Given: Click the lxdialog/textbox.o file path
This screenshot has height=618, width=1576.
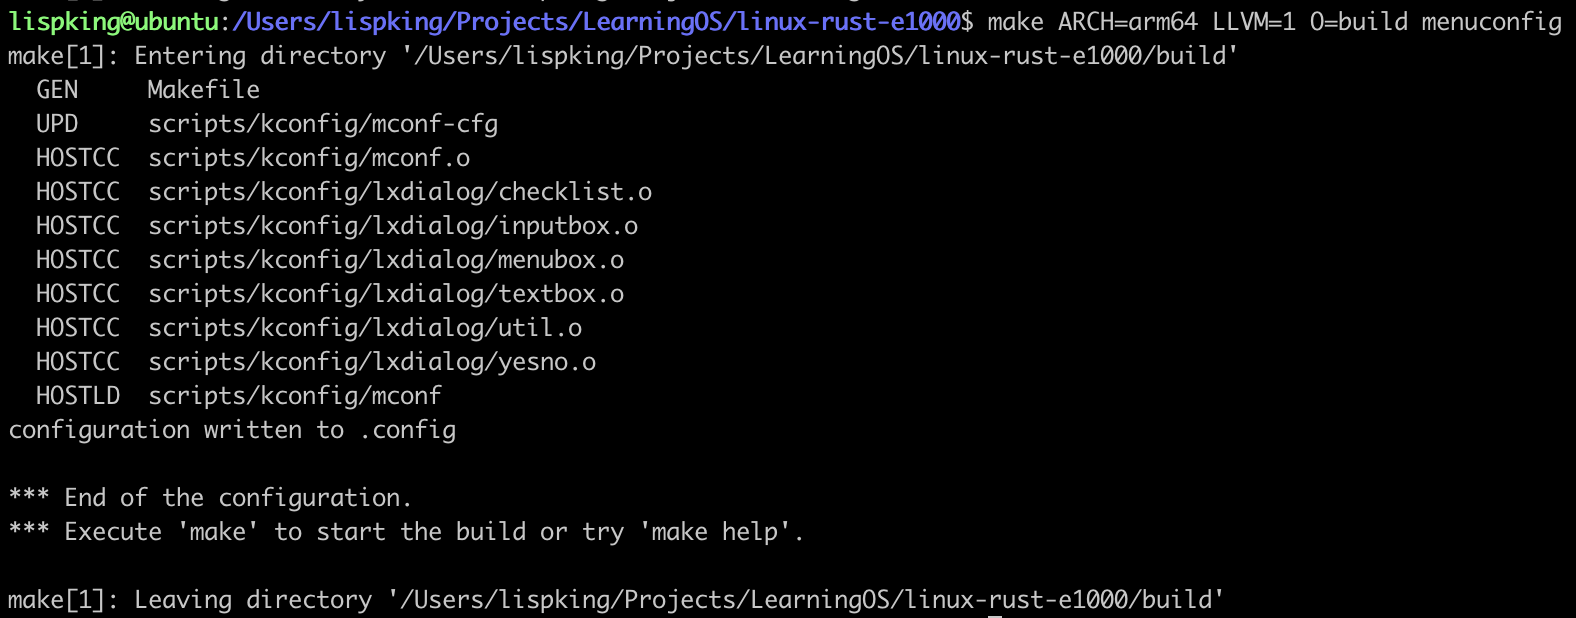Looking at the screenshot, I should (x=386, y=294).
